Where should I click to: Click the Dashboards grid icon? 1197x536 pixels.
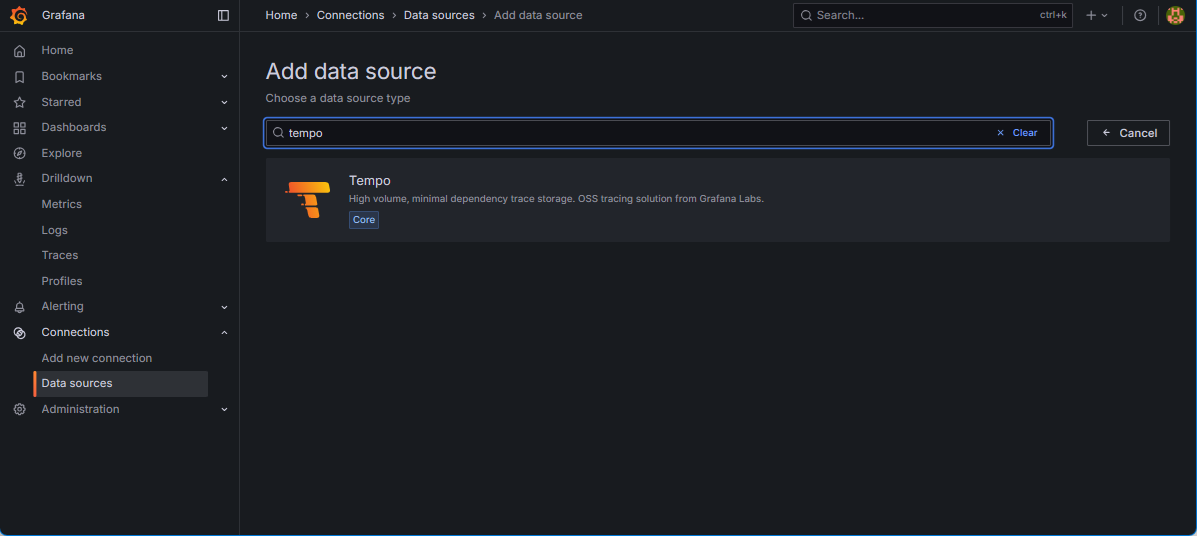[x=19, y=128]
